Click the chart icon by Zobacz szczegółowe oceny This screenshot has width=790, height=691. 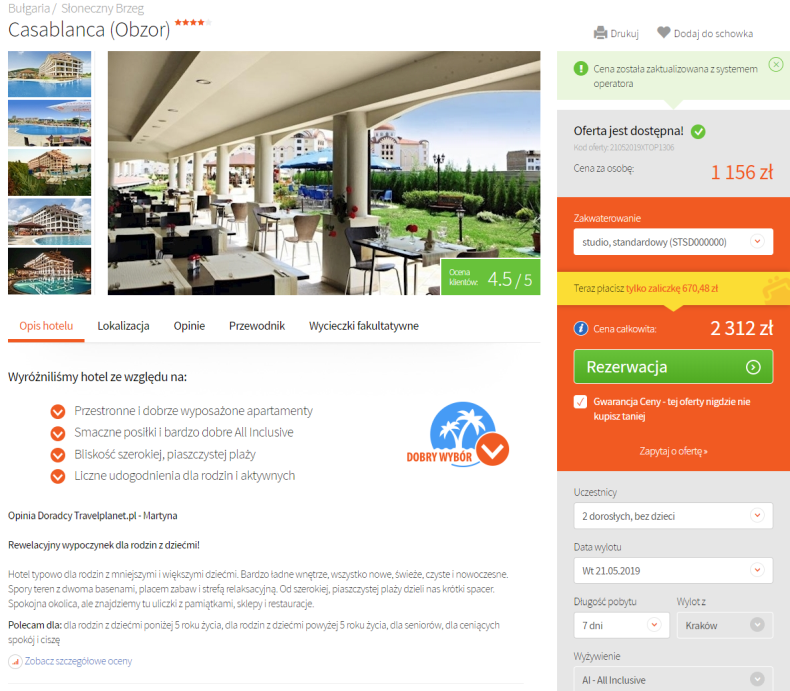click(x=15, y=661)
